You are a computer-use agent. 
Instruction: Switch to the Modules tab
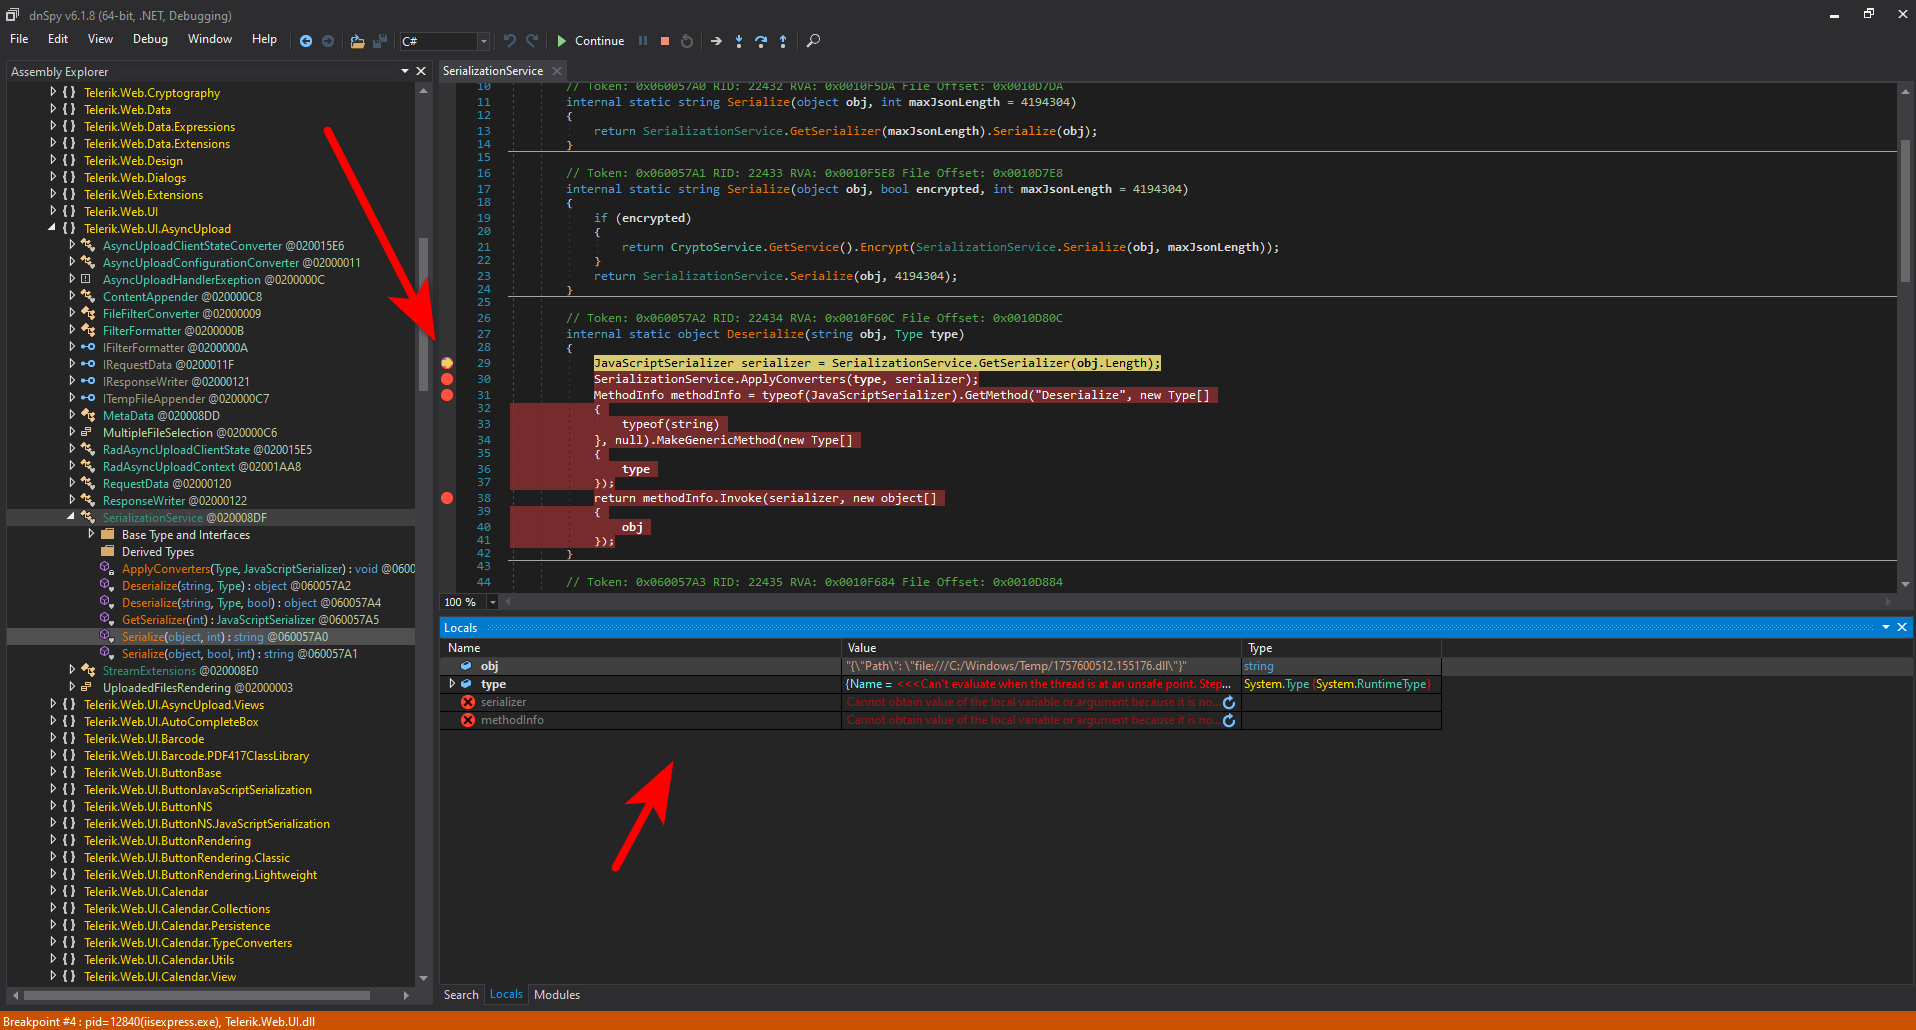tap(556, 995)
